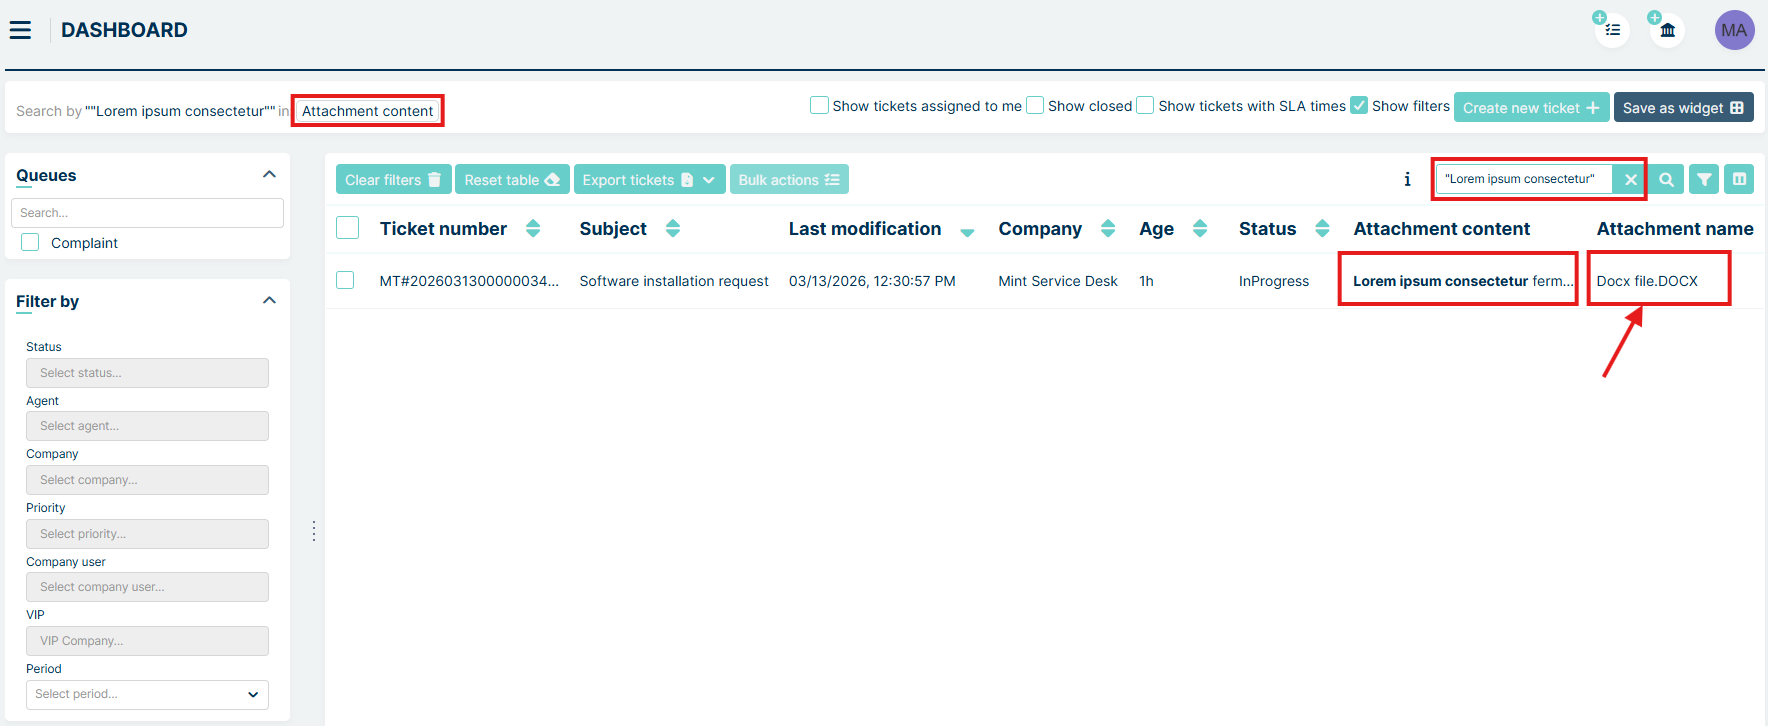Collapse the Queues panel

[x=269, y=175]
